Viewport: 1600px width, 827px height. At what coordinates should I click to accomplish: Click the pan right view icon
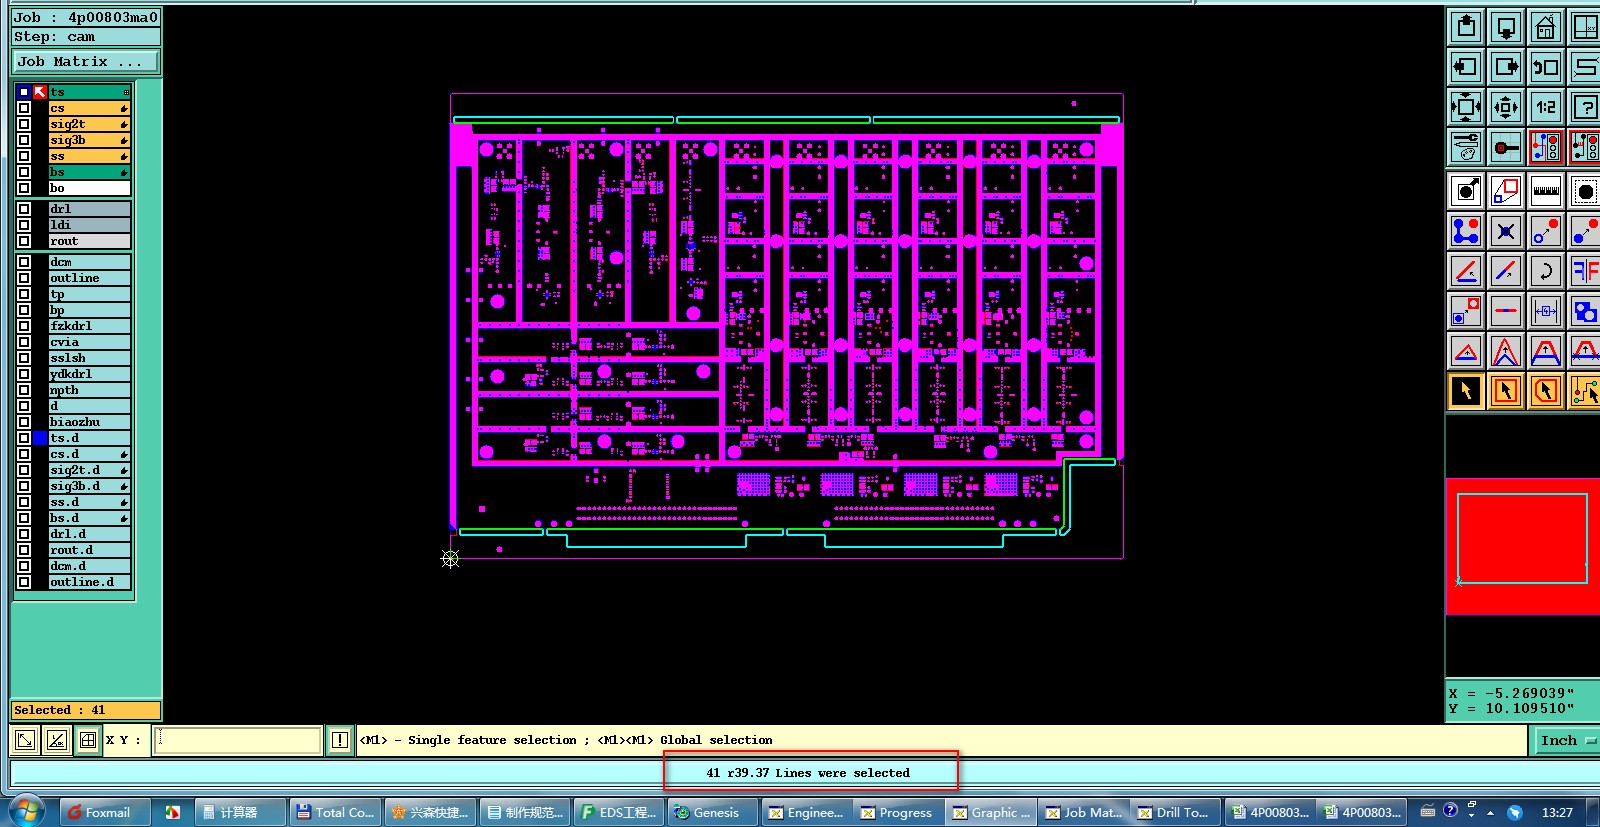coord(1506,67)
